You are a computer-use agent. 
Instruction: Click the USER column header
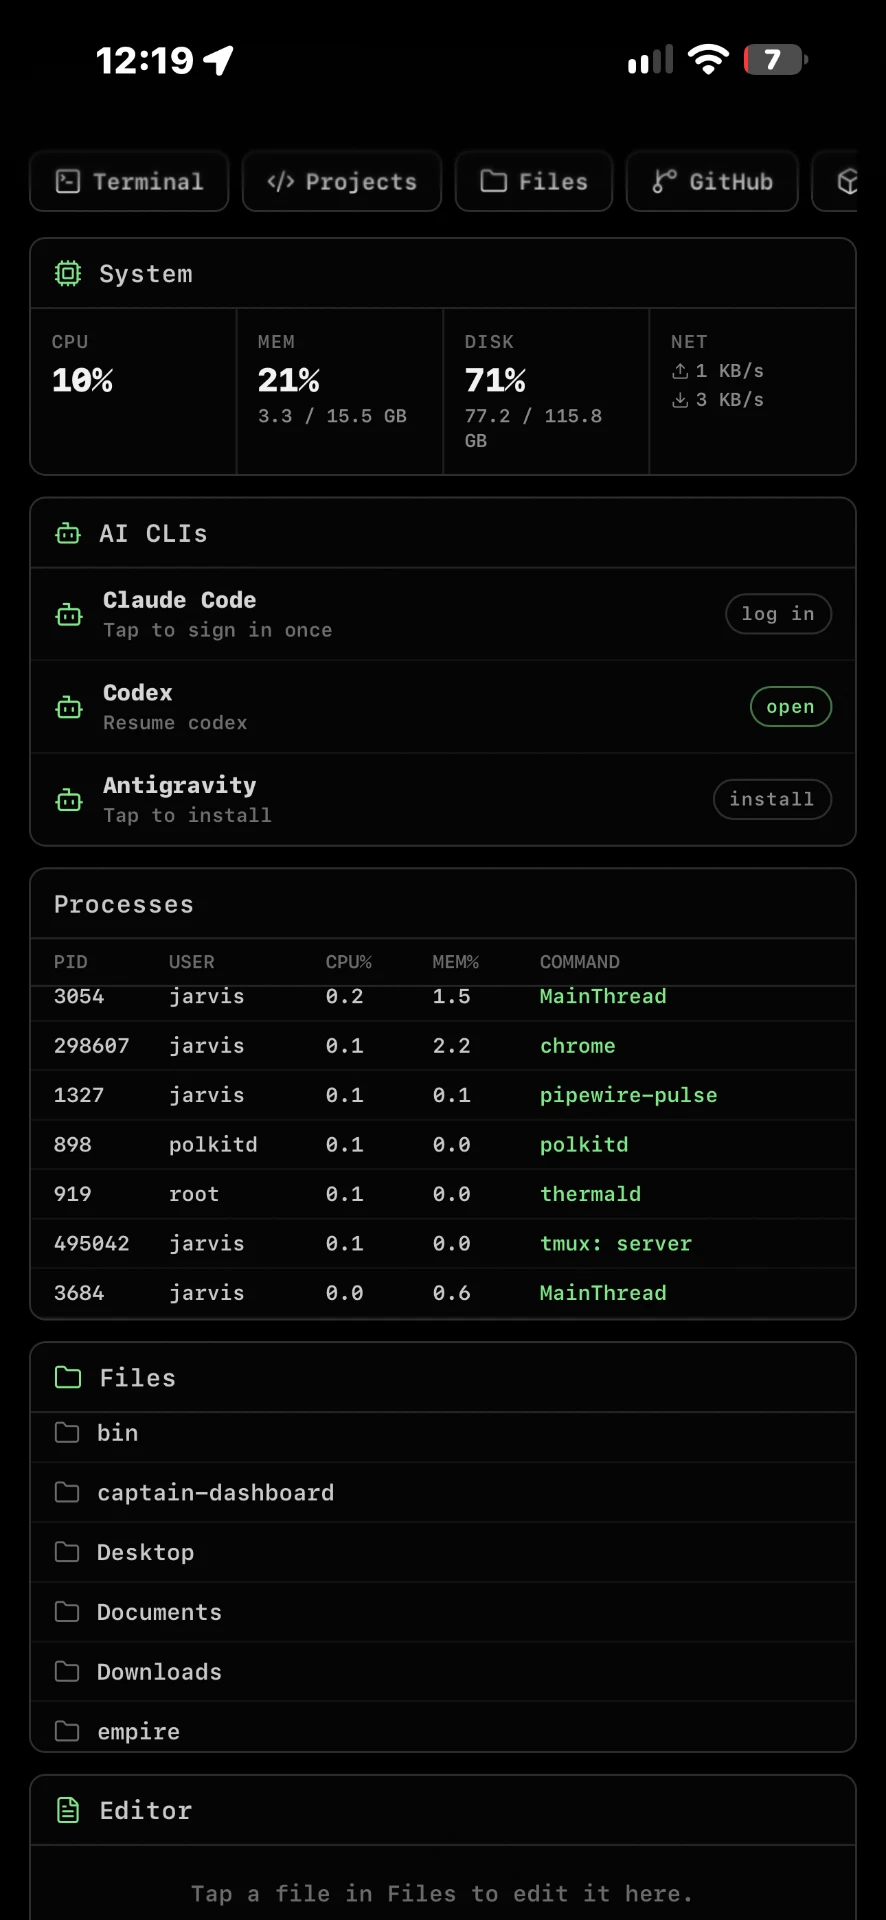click(x=192, y=962)
